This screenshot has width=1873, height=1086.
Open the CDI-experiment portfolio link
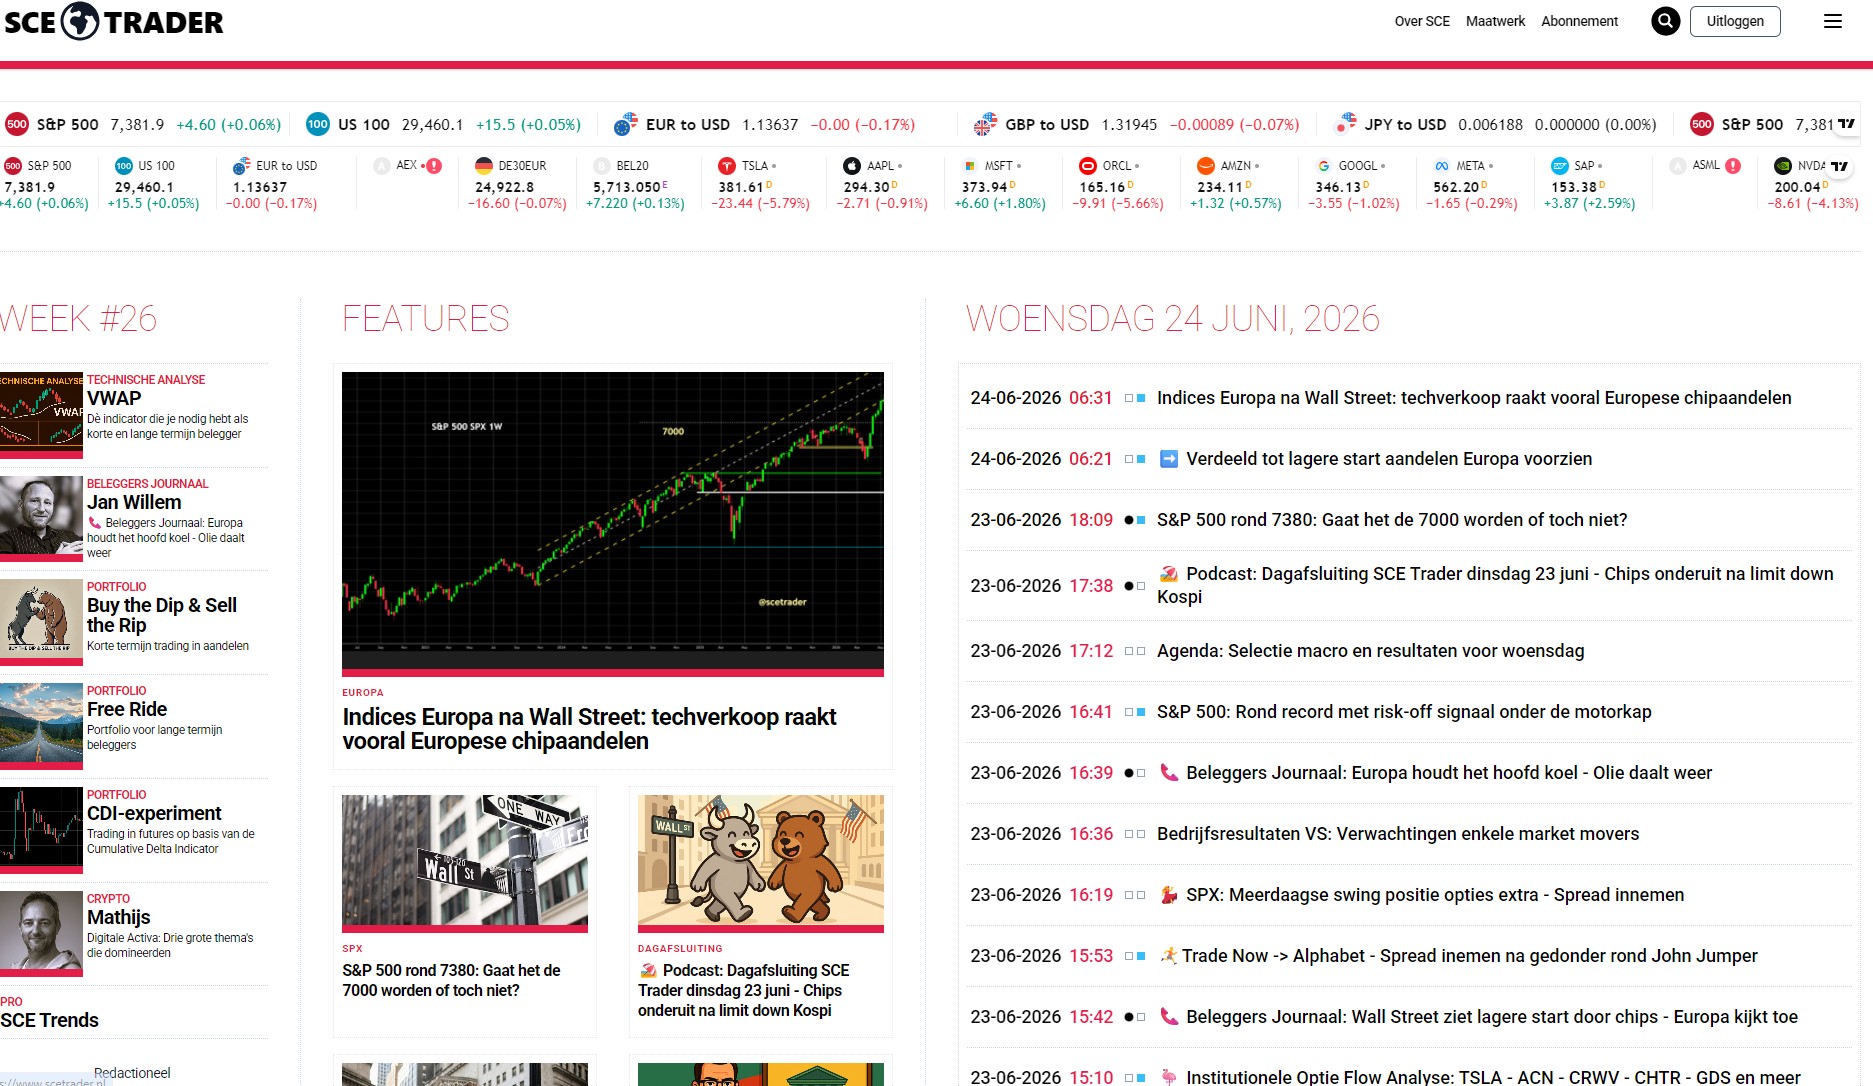[154, 813]
